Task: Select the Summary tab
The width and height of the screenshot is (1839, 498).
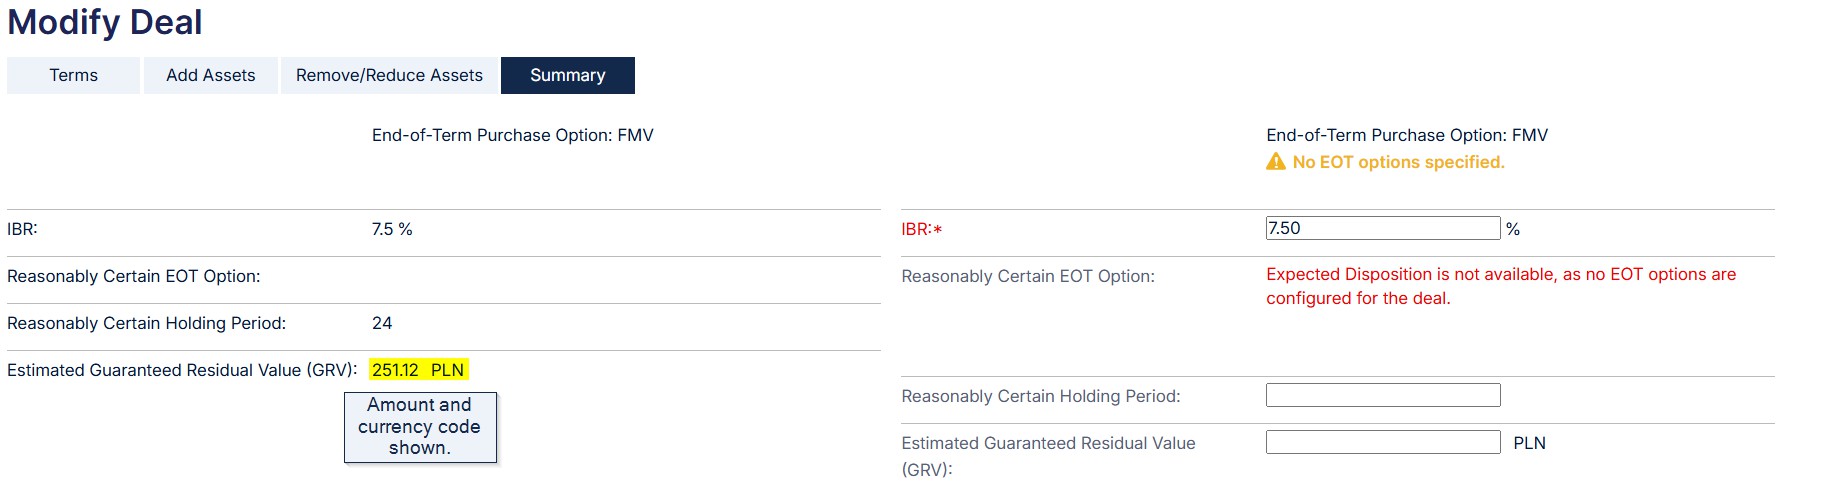Action: click(x=568, y=76)
